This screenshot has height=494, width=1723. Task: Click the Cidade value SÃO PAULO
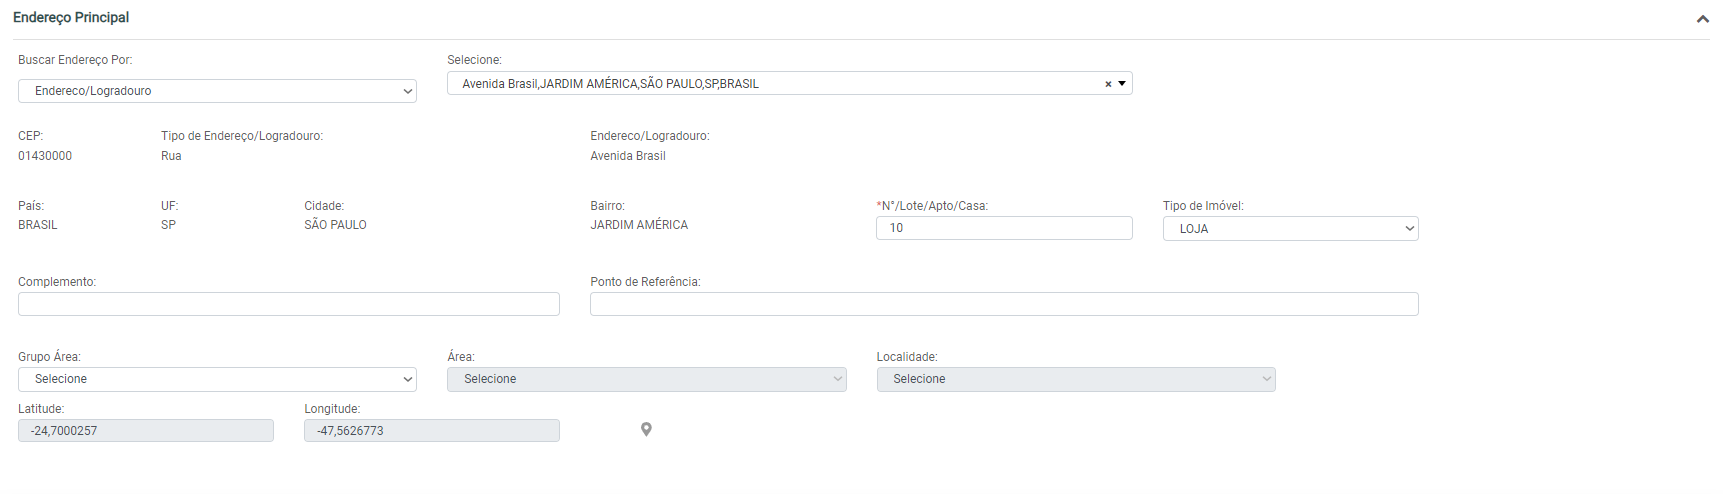[335, 225]
